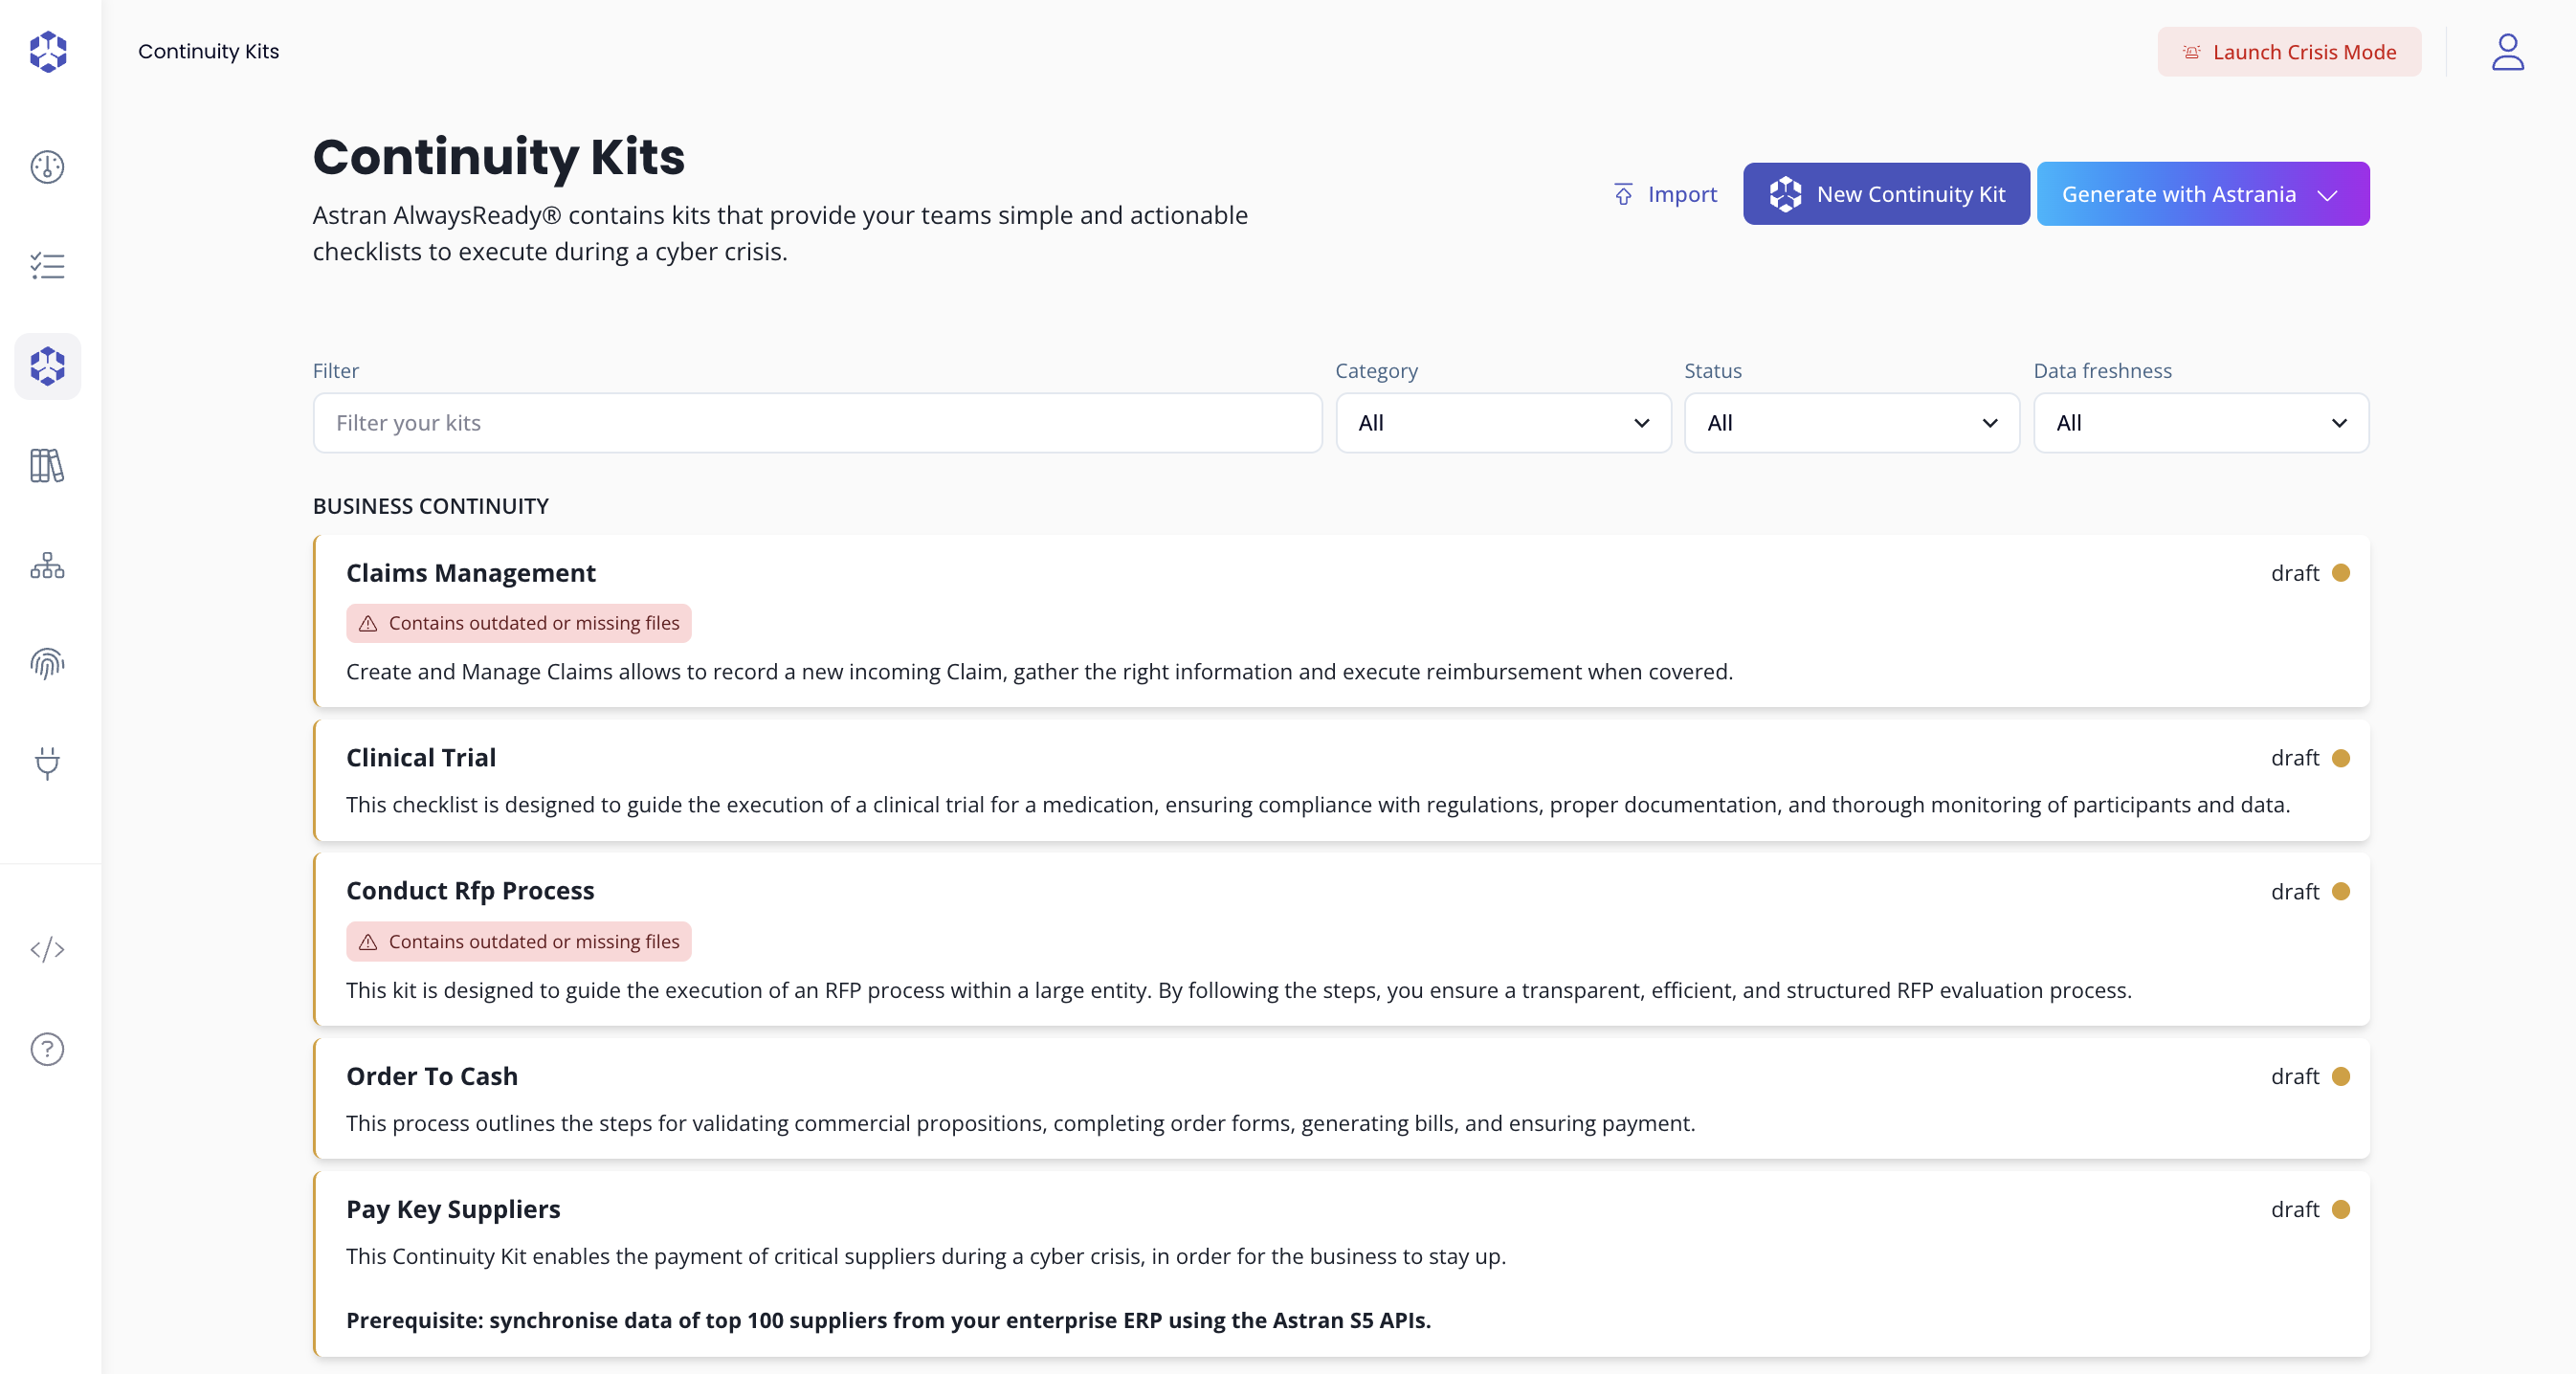The height and width of the screenshot is (1374, 2576).
Task: Expand the Status dropdown
Action: click(1851, 423)
